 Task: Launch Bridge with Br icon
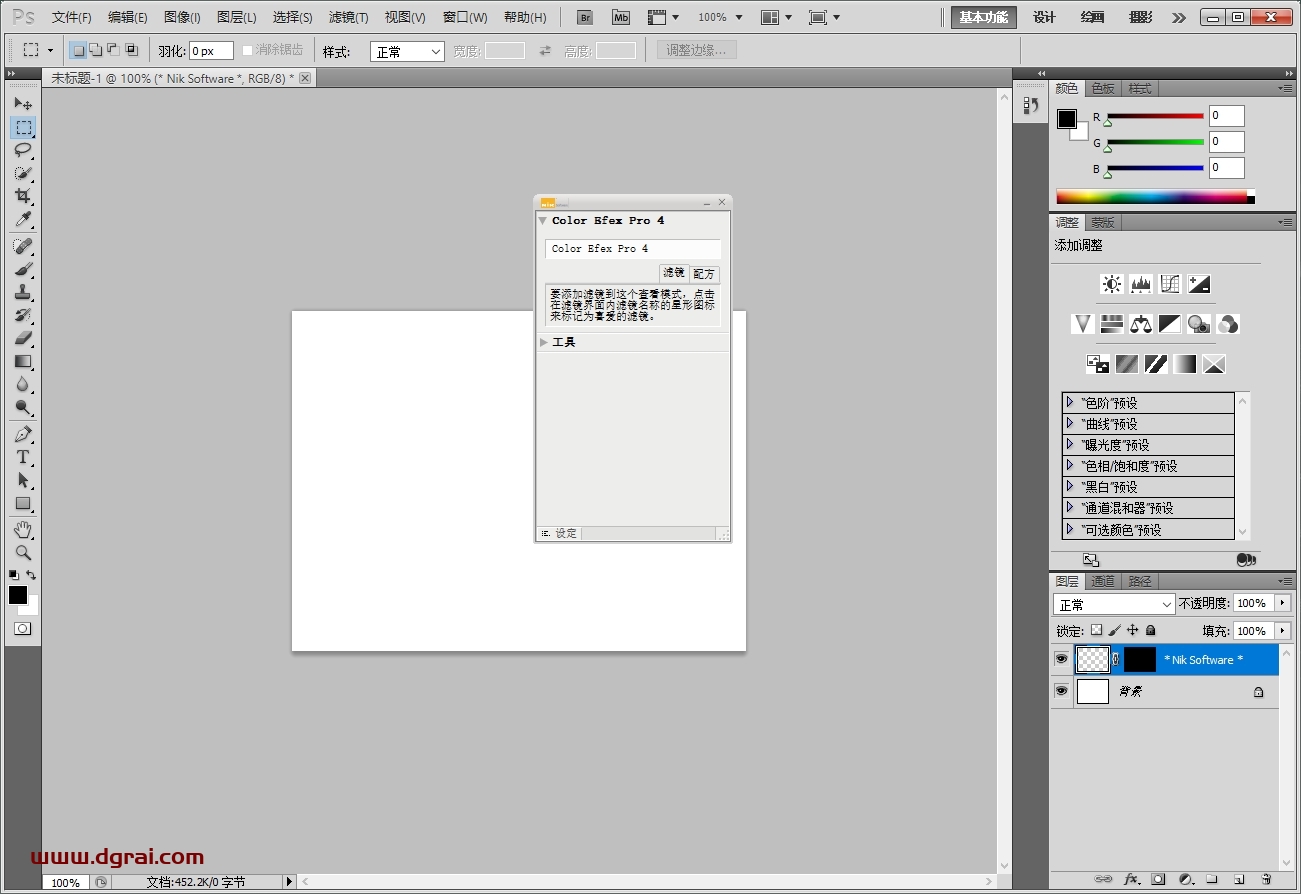pos(587,17)
